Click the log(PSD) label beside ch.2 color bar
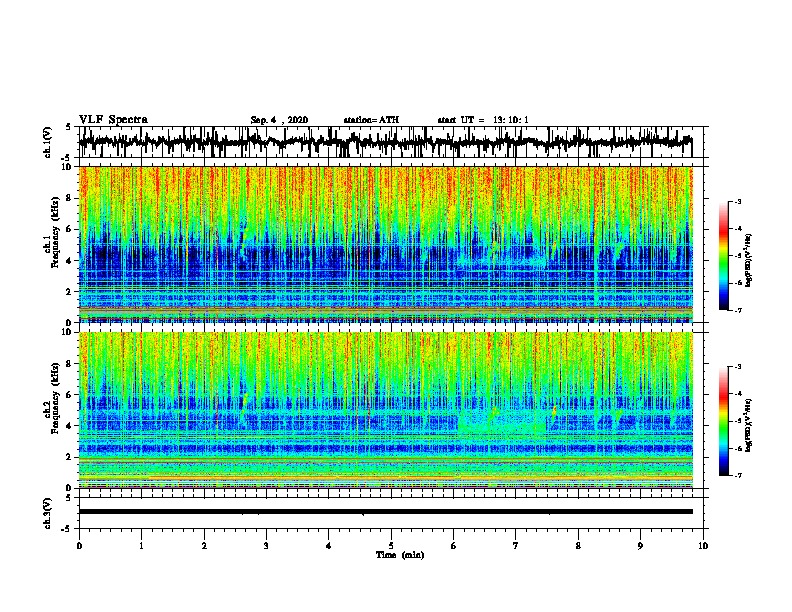The width and height of the screenshot is (792, 612). coord(749,425)
